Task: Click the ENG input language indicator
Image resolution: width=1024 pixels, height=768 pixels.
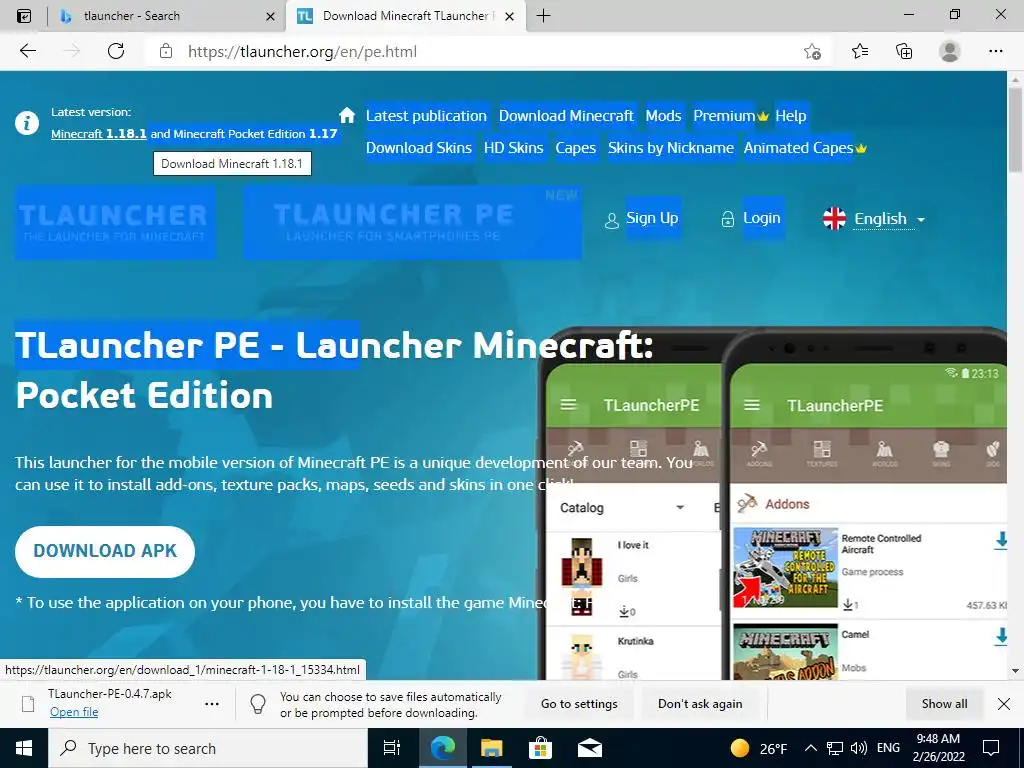Action: coord(888,748)
